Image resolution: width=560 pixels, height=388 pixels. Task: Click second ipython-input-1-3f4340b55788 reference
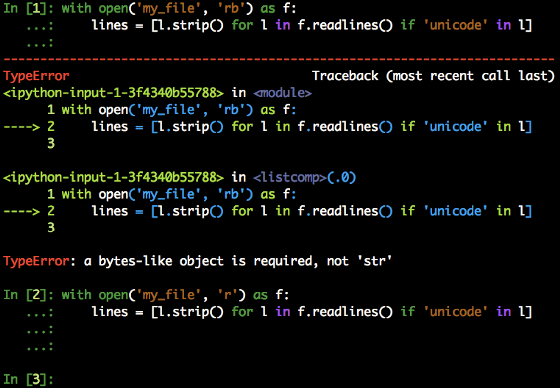[114, 177]
